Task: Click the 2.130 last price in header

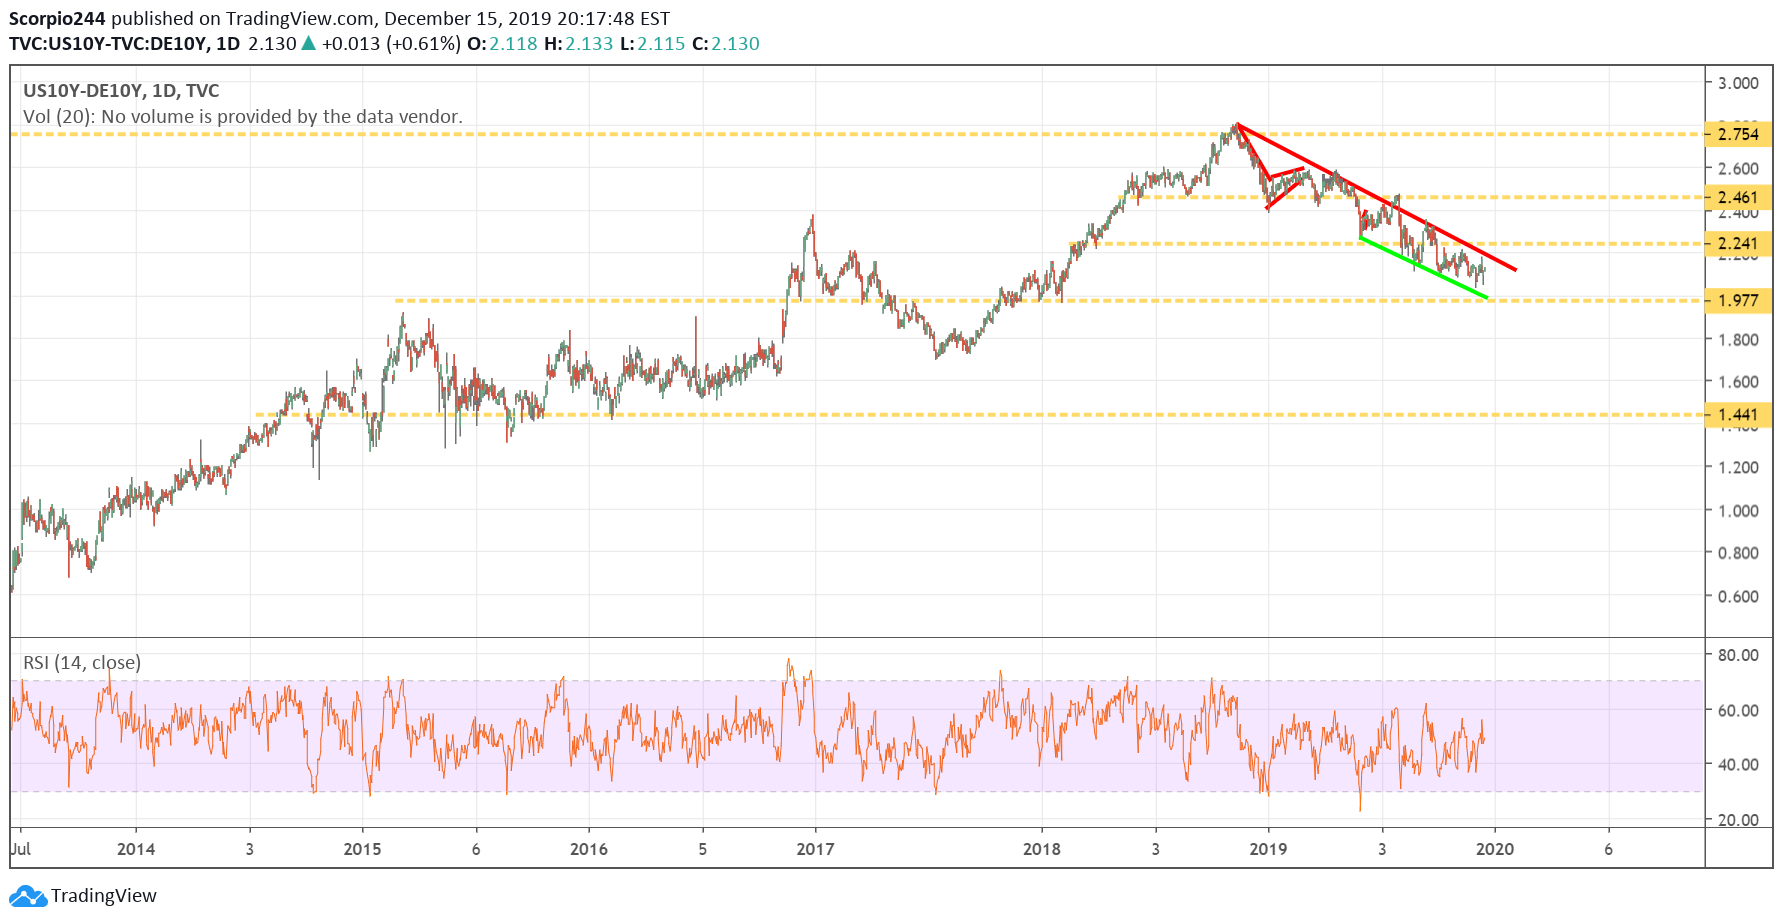Action: [272, 43]
